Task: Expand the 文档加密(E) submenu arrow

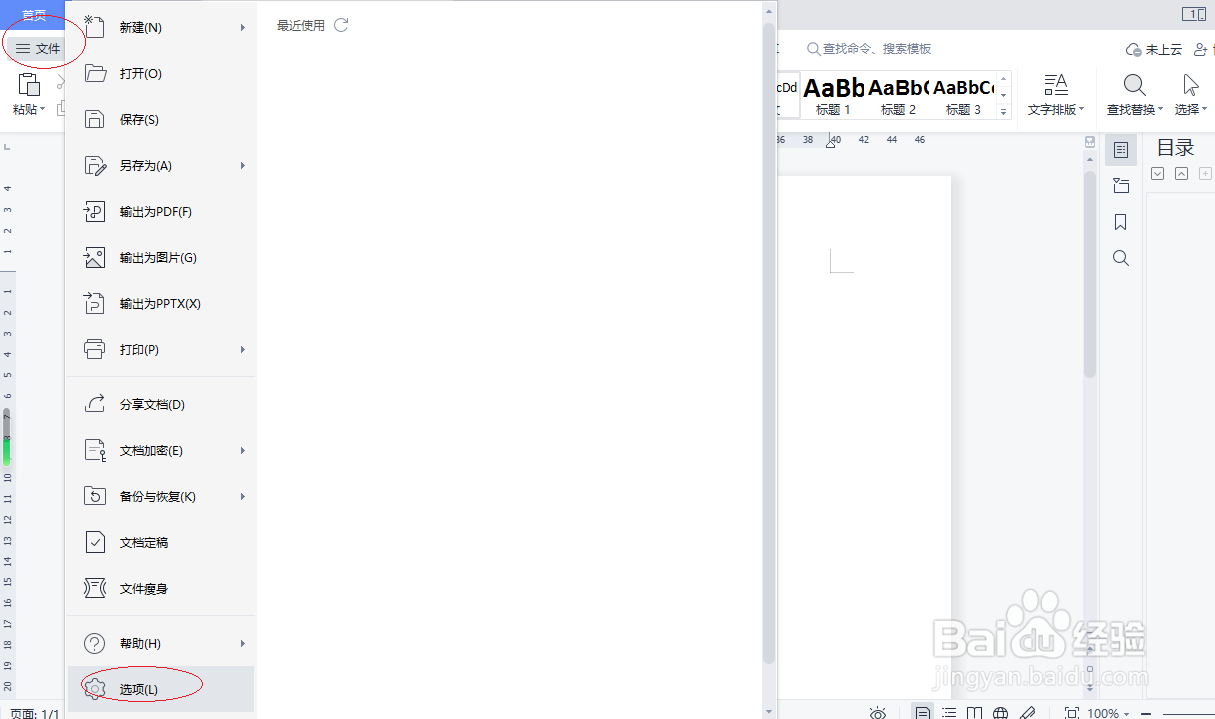Action: [x=242, y=451]
